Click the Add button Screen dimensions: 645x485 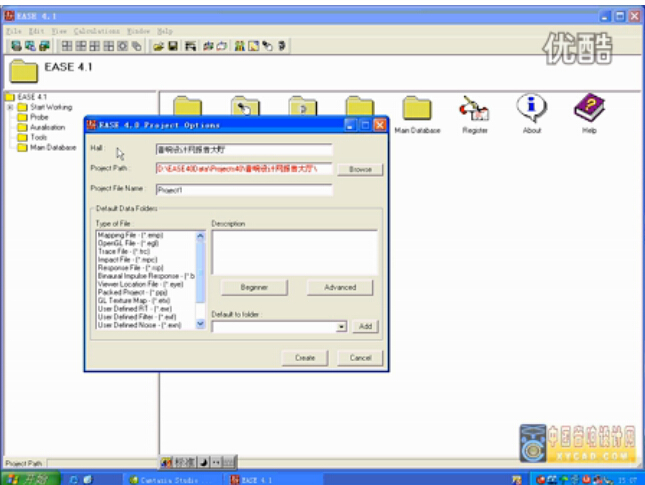(365, 327)
